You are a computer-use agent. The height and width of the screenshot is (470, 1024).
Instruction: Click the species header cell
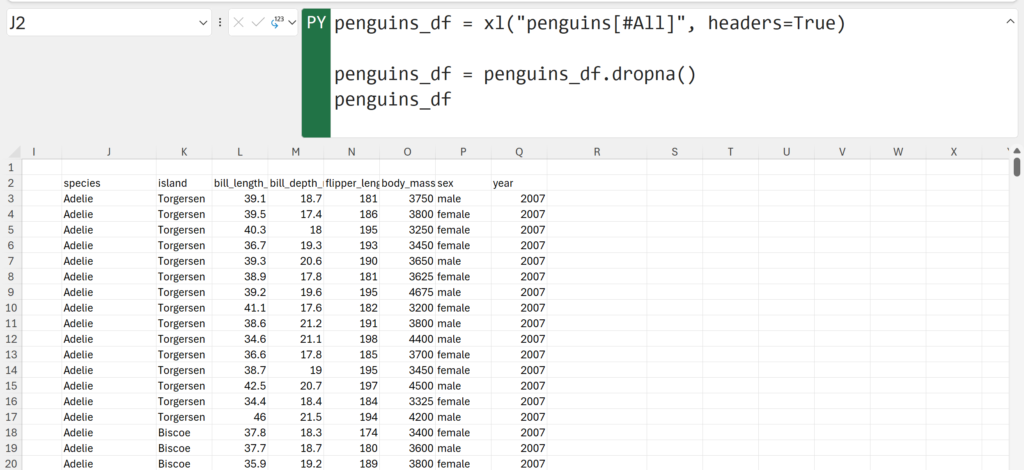(x=82, y=184)
